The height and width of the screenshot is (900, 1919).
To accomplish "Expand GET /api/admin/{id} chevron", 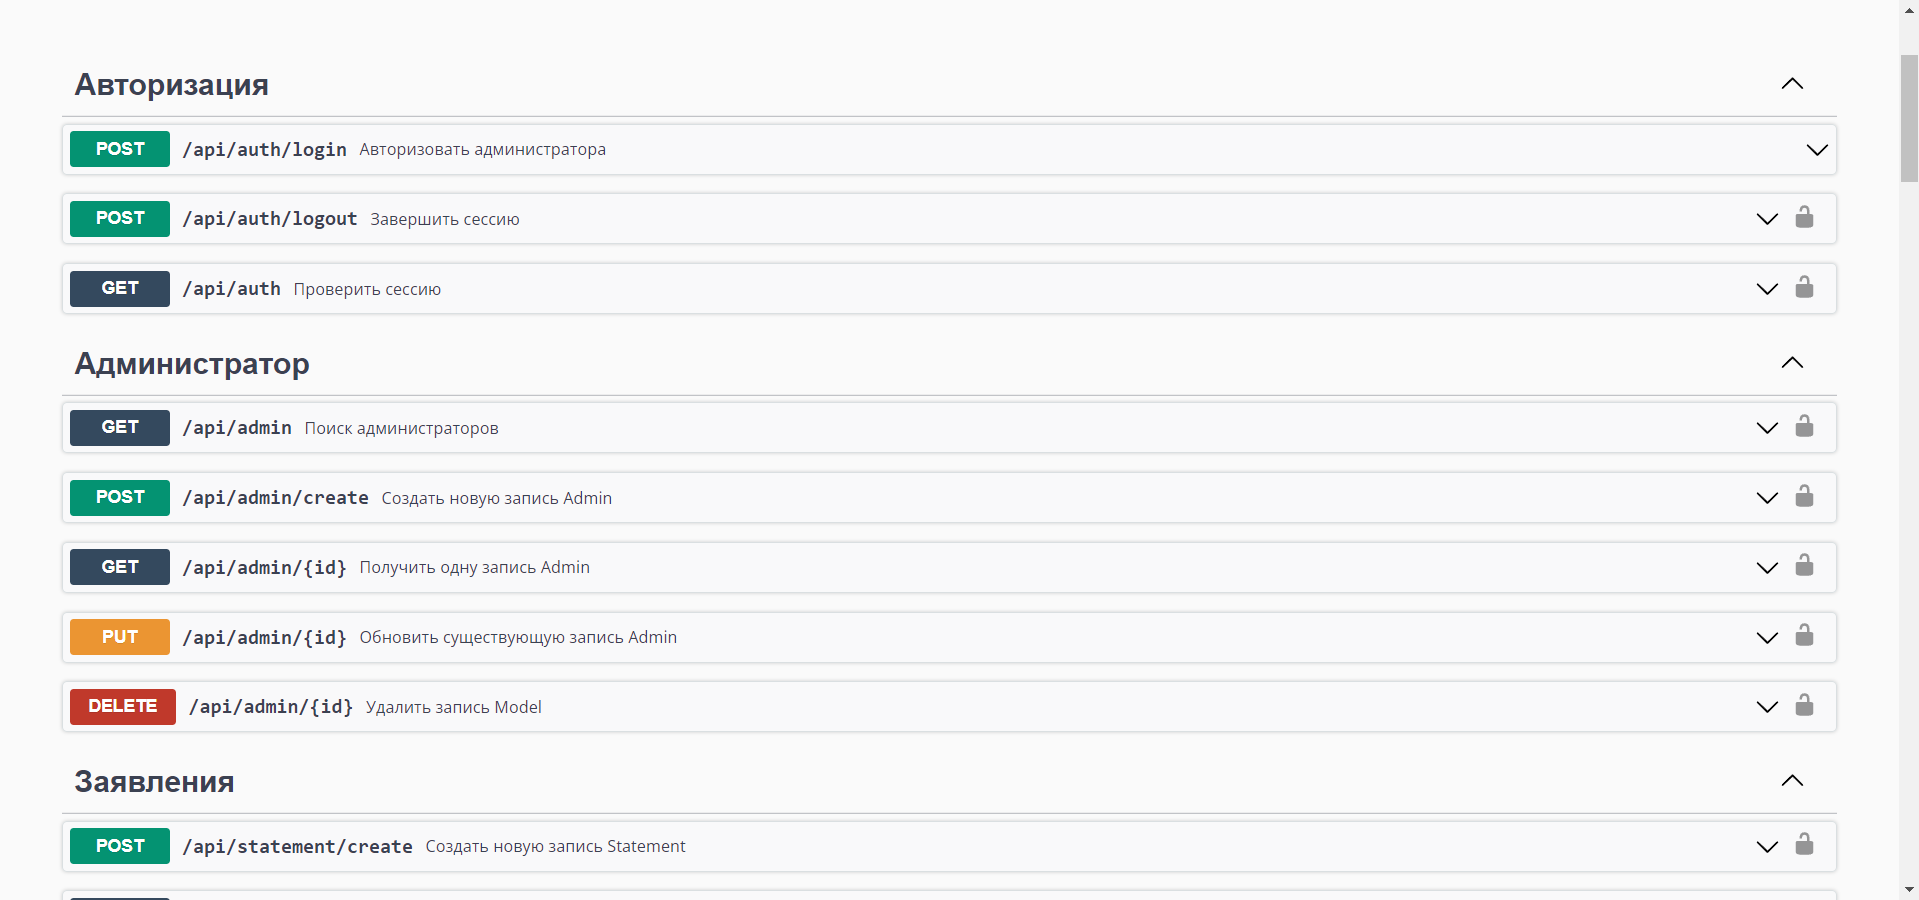I will 1767,568.
